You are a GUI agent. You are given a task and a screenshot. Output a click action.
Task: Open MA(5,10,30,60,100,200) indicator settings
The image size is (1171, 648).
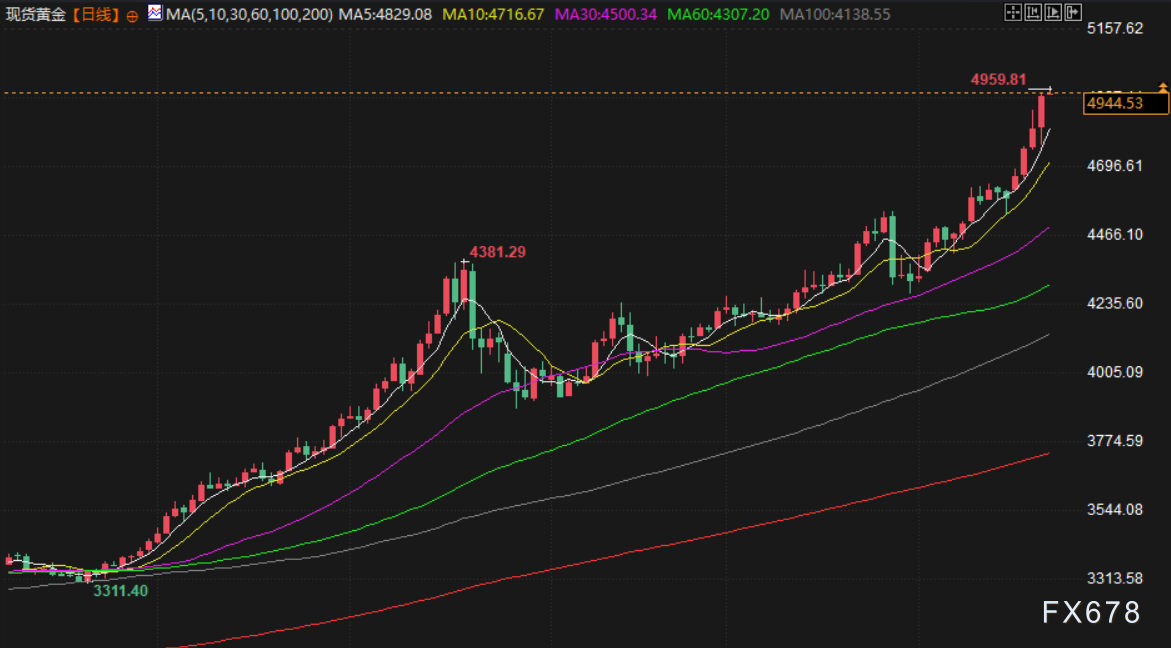pos(249,13)
